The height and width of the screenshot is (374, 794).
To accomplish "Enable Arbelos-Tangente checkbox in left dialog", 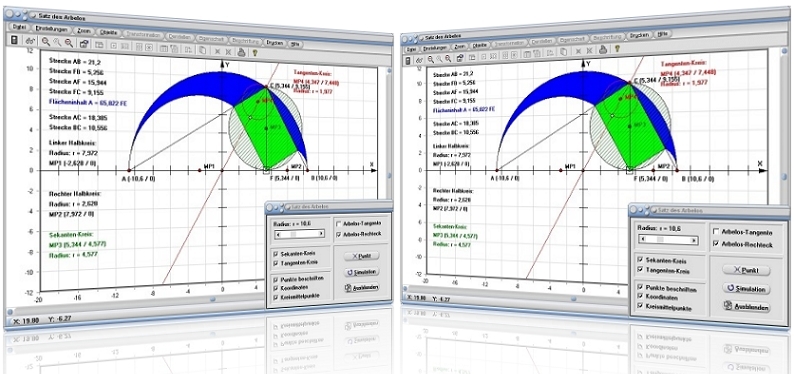I will (x=338, y=224).
